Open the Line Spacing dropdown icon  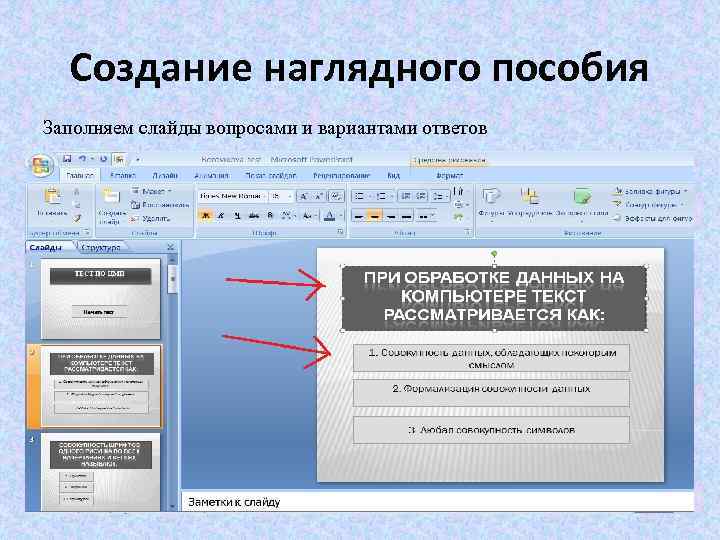coord(439,196)
